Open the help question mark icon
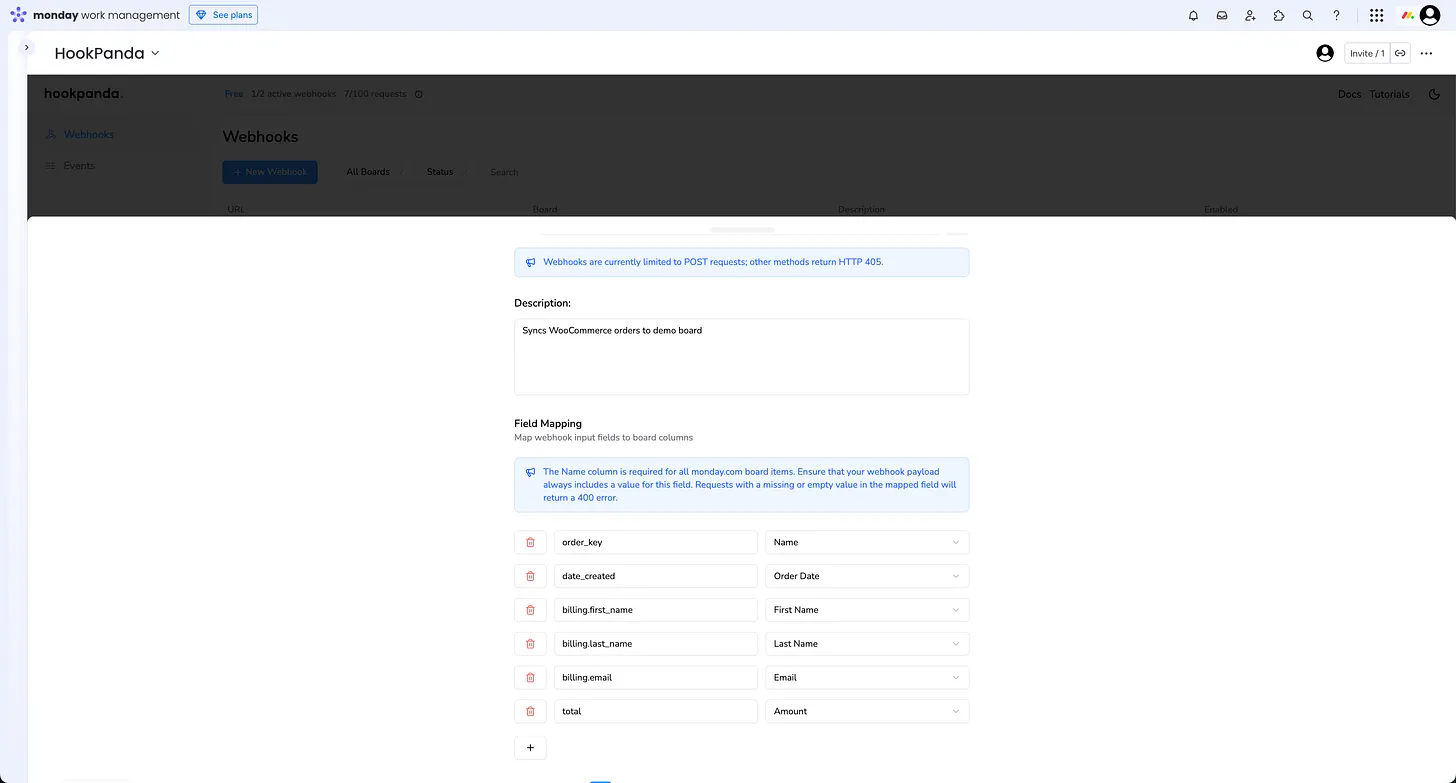This screenshot has height=783, width=1456. click(x=1336, y=15)
